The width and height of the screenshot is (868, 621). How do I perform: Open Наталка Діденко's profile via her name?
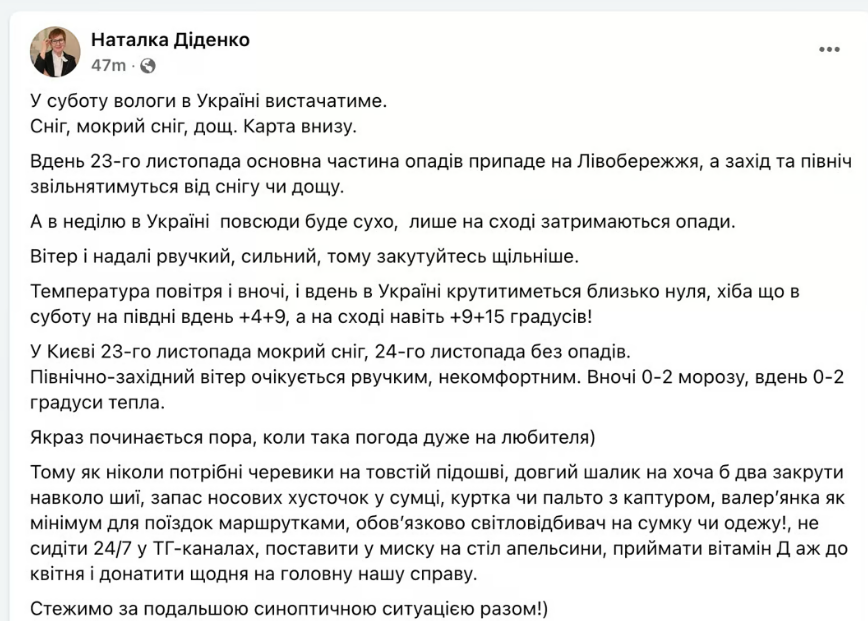[x=169, y=40]
